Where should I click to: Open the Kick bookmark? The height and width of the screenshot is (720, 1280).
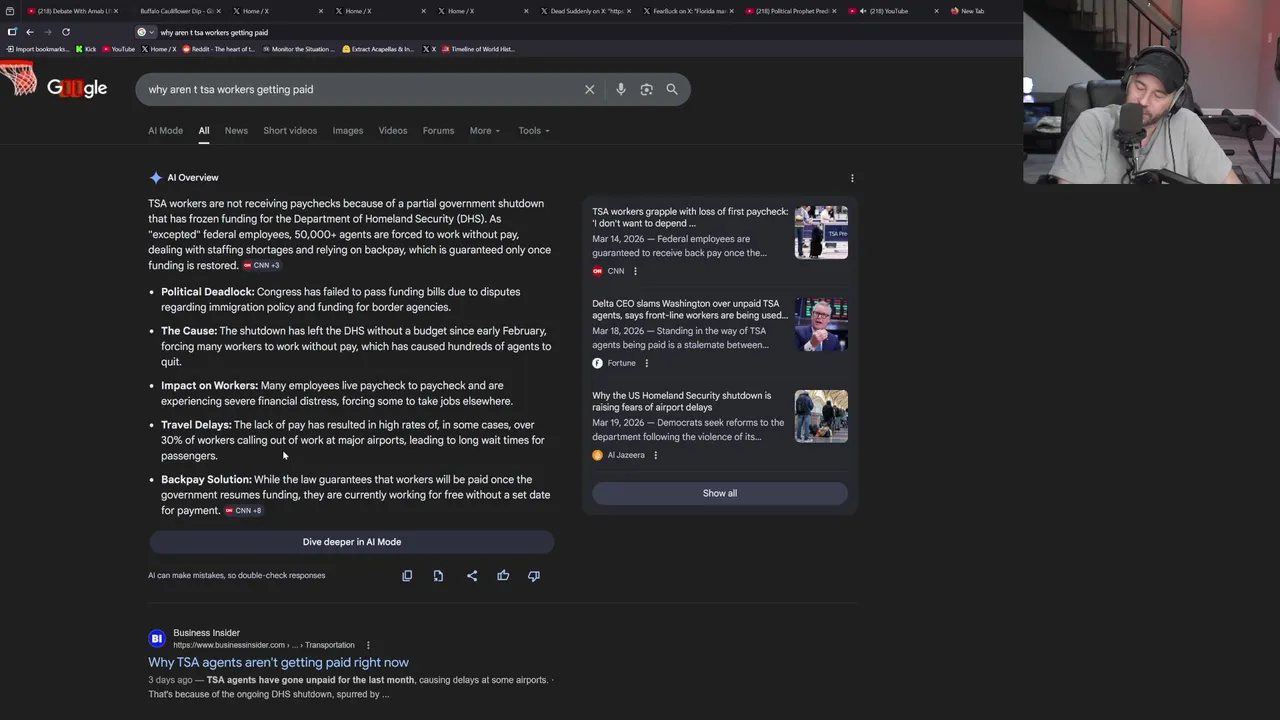(86, 49)
